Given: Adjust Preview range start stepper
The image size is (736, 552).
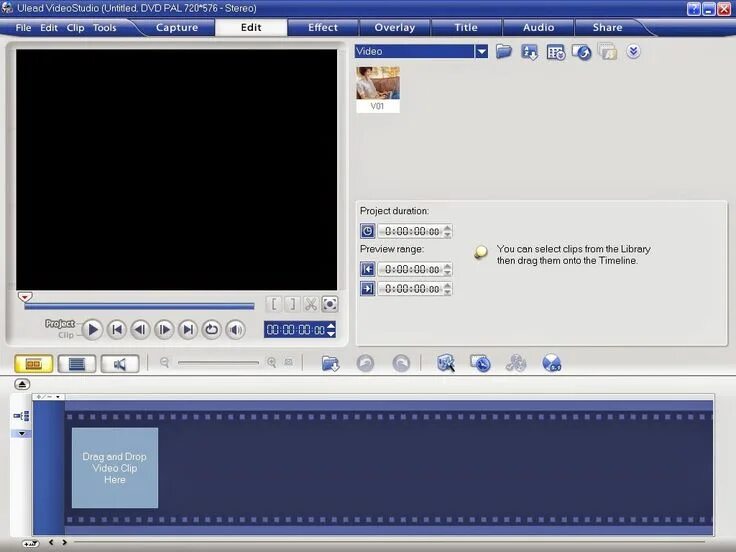Looking at the screenshot, I should (448, 269).
